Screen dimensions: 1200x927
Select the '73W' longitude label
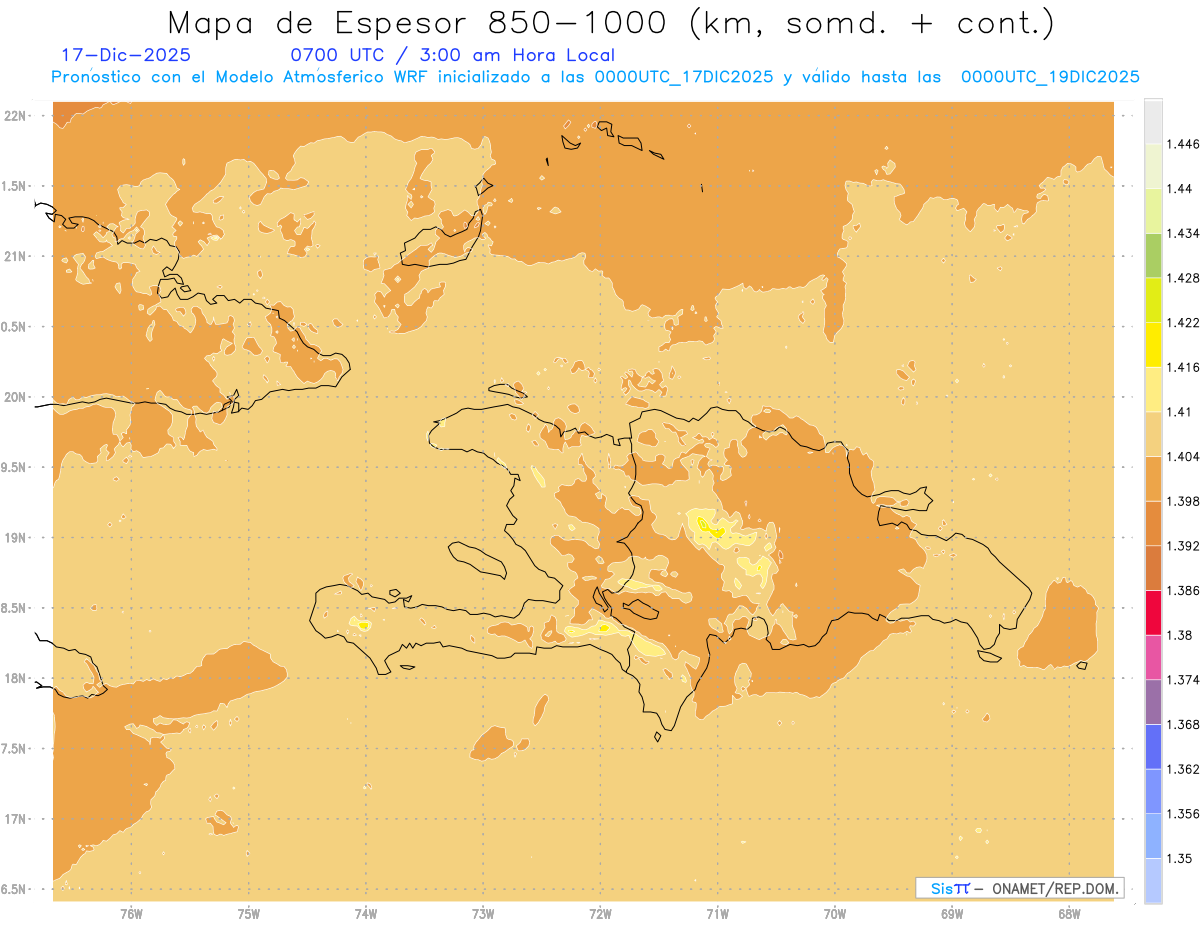coord(483,914)
